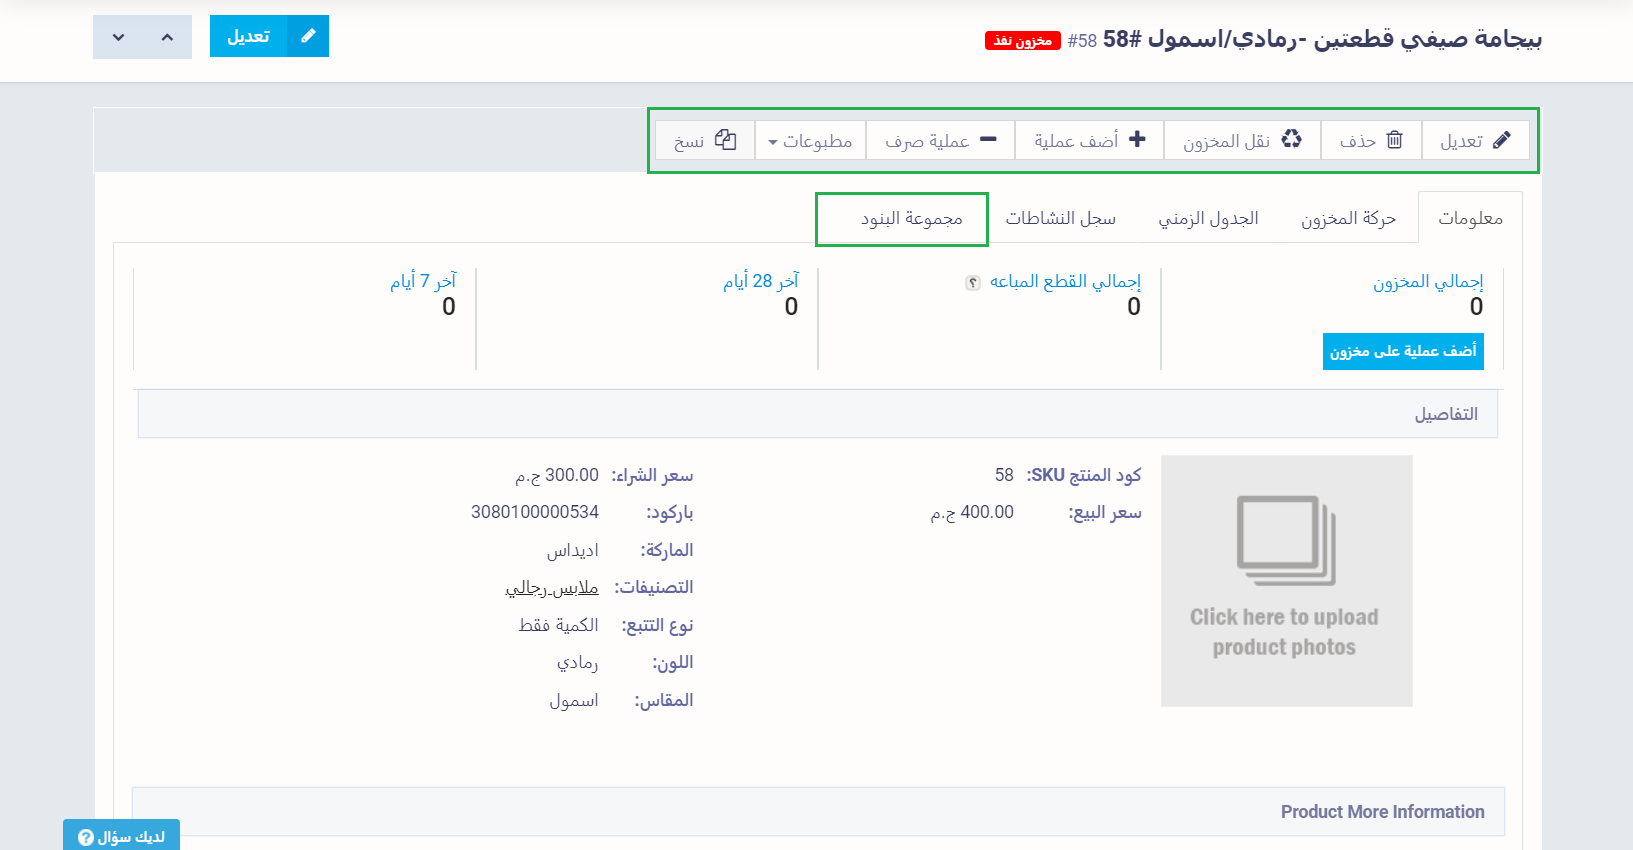The image size is (1633, 850).
Task: Click the question mark beside Total Sold Pieces
Action: [972, 283]
